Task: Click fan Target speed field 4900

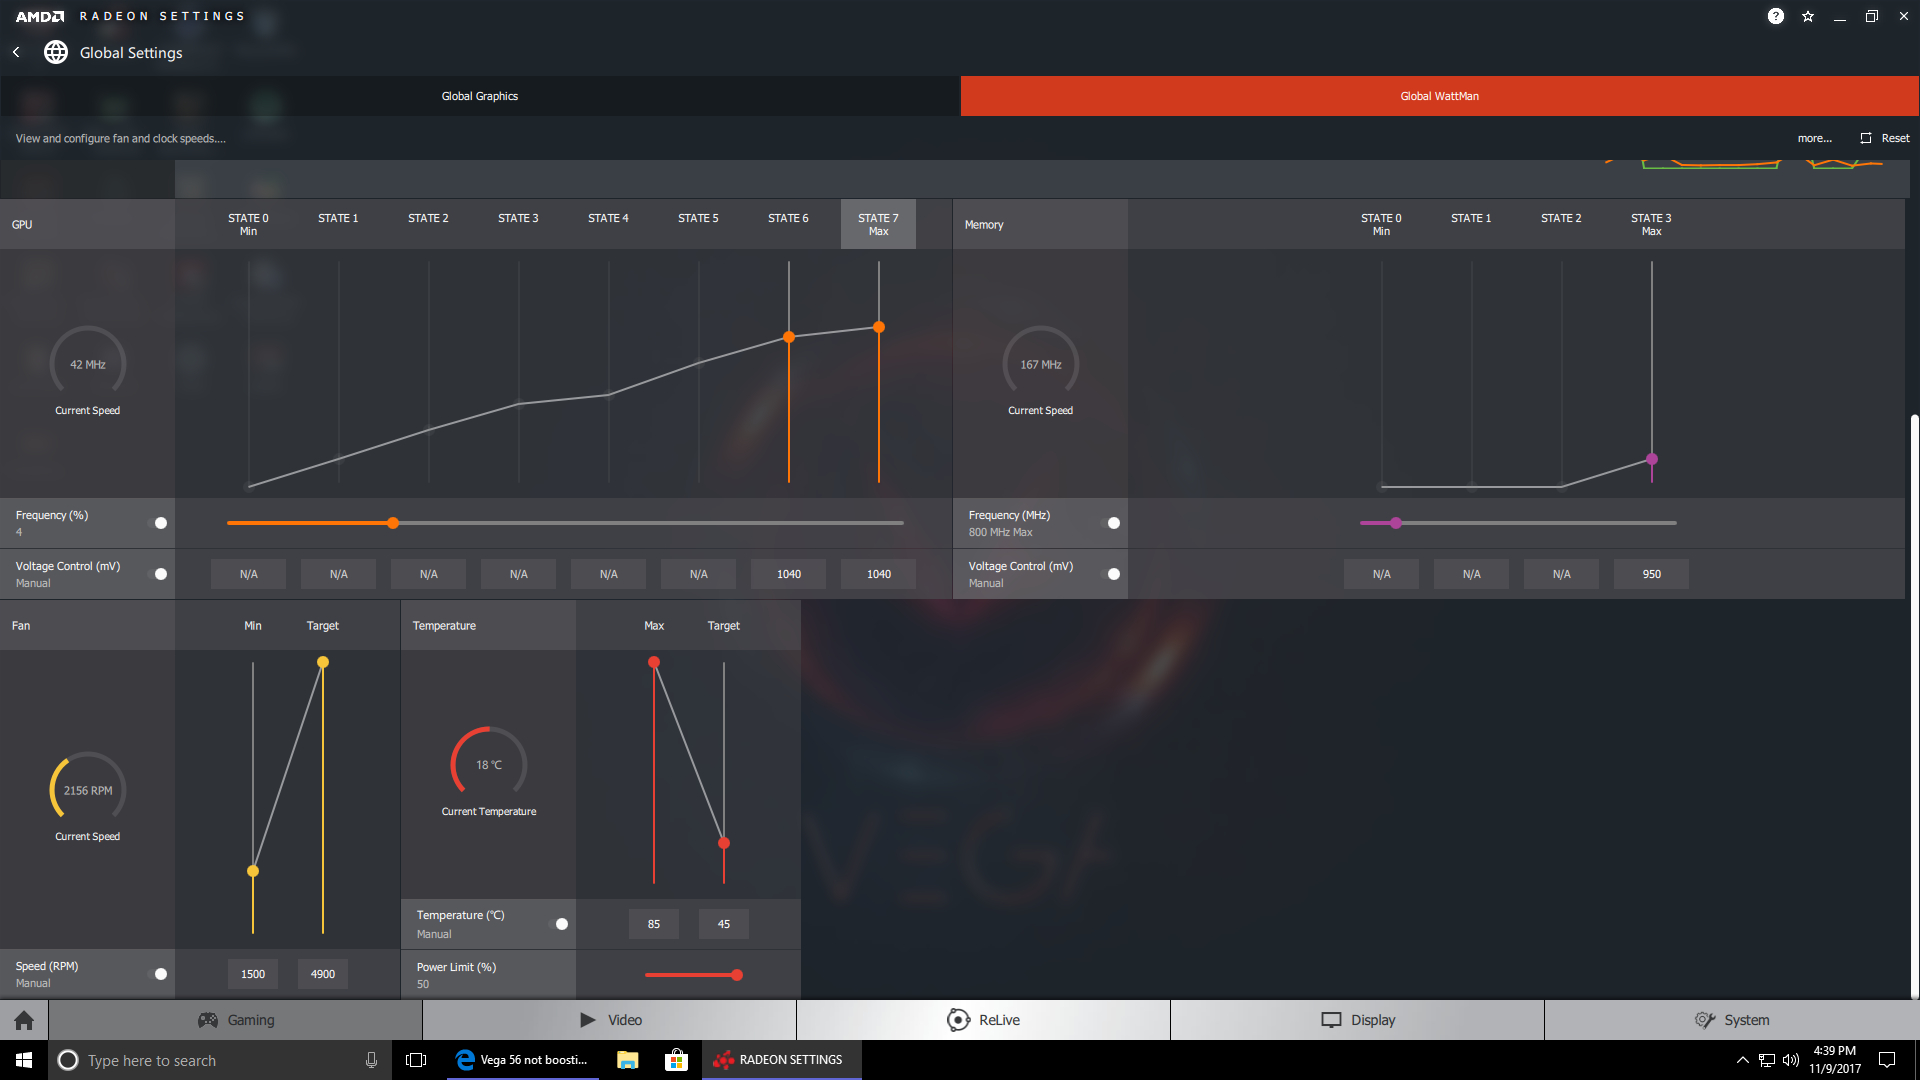Action: click(323, 974)
